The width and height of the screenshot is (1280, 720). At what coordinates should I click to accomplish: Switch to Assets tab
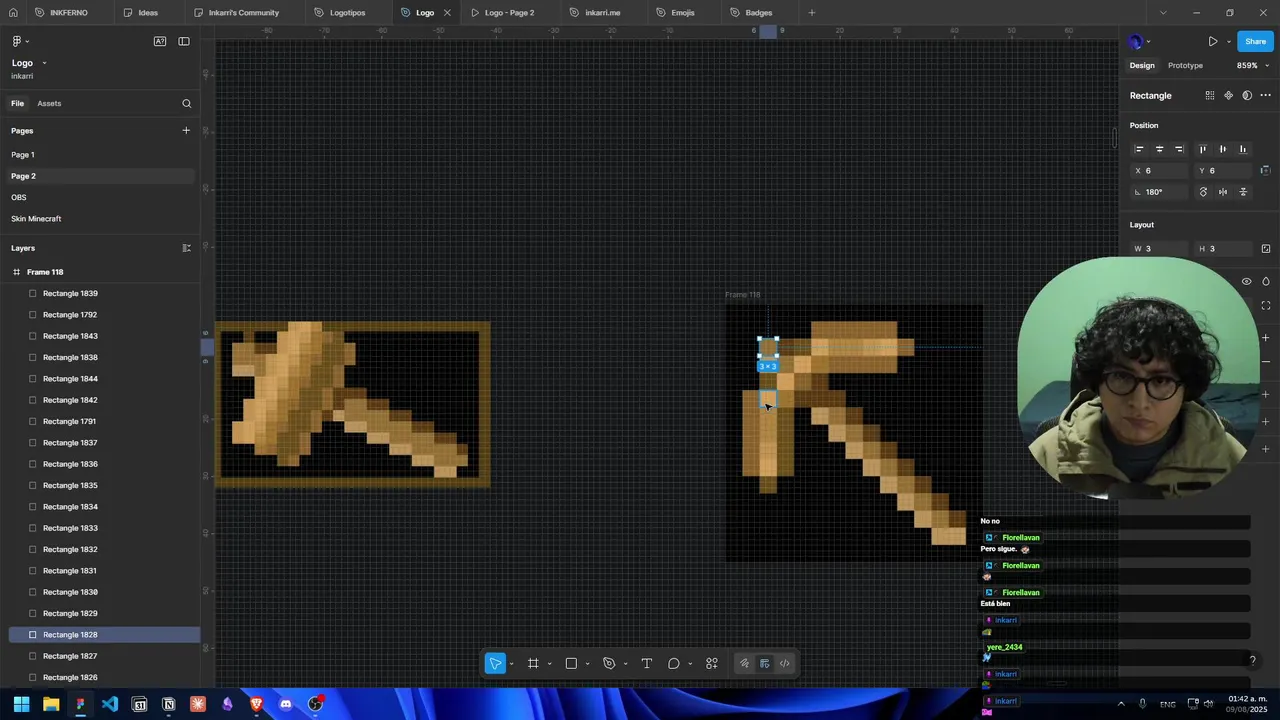[x=49, y=103]
